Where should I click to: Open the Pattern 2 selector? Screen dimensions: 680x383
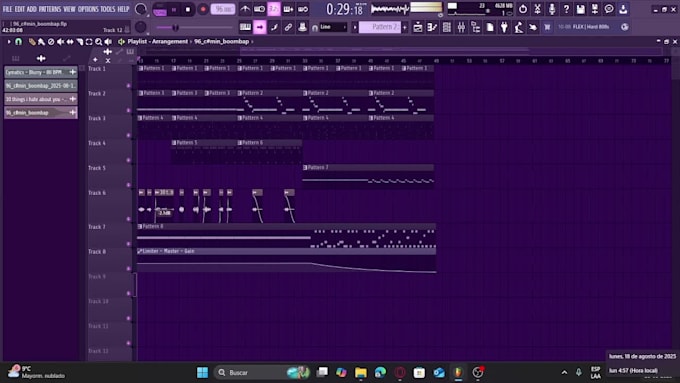[x=379, y=27]
